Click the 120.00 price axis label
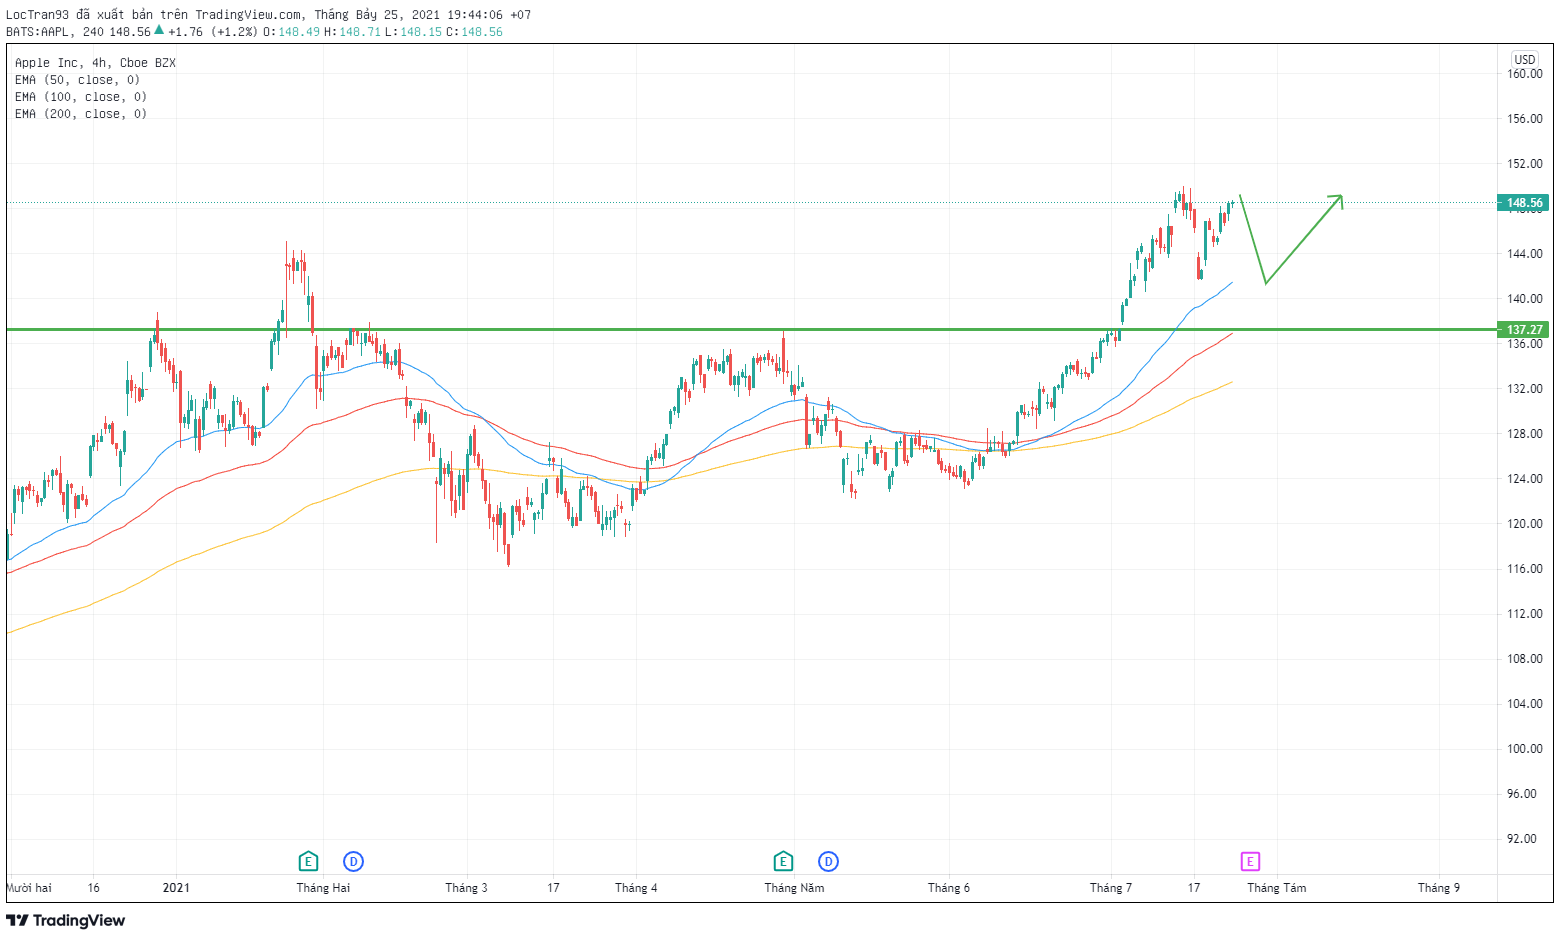This screenshot has width=1560, height=939. point(1525,524)
